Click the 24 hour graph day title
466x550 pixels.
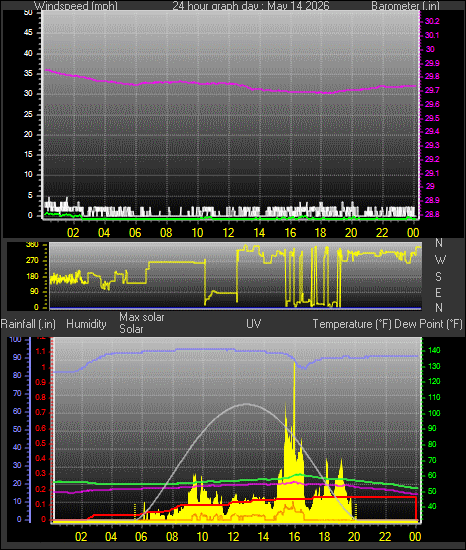click(x=251, y=6)
